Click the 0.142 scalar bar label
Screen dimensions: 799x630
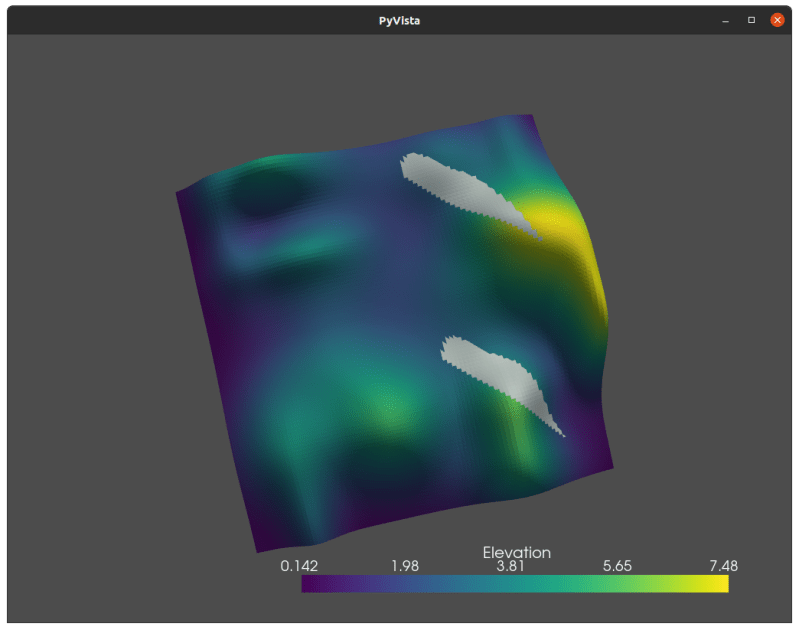pos(299,566)
